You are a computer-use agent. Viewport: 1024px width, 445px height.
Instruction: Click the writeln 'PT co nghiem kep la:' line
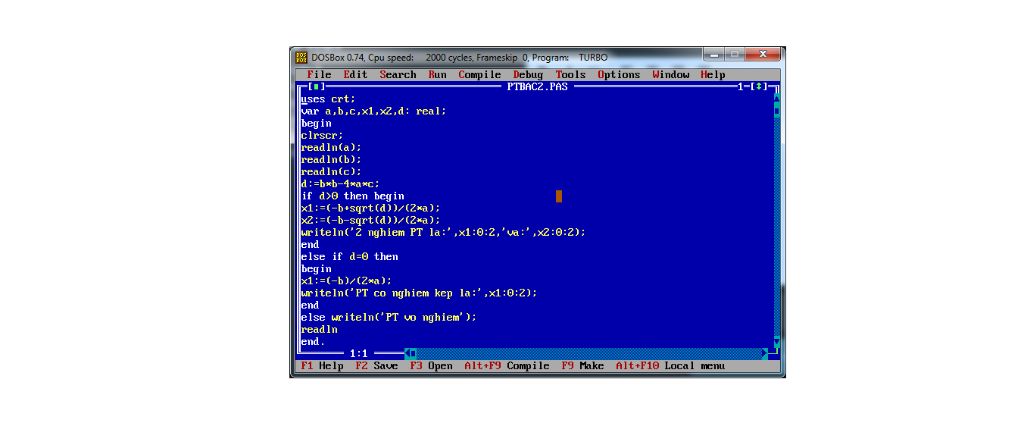(x=419, y=293)
